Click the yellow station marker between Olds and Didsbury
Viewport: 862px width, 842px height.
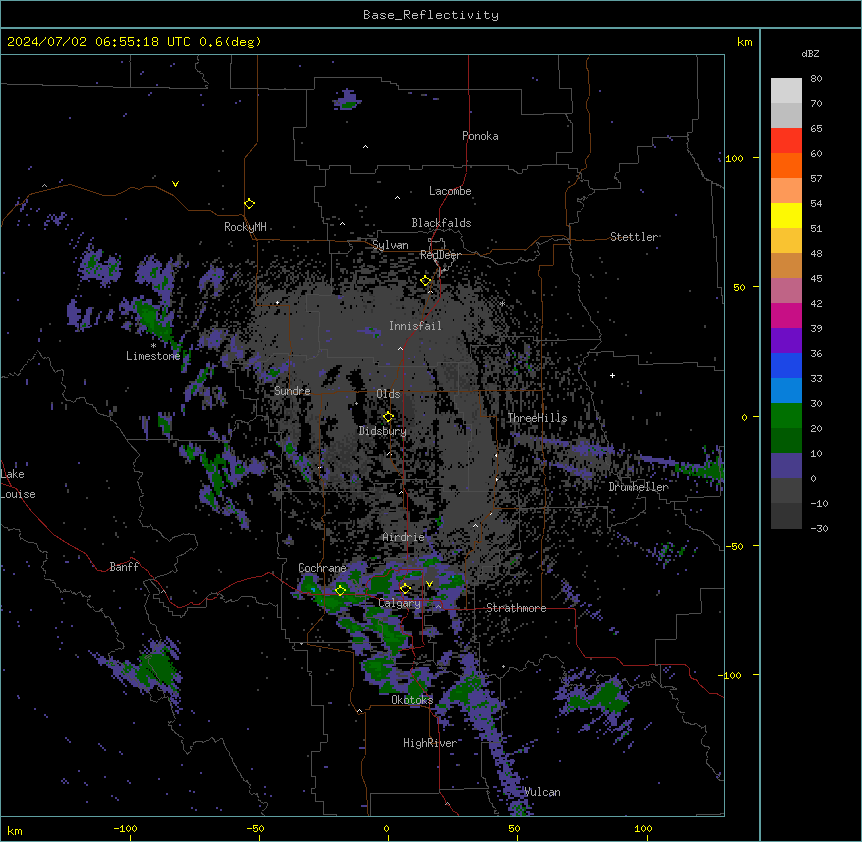point(388,417)
